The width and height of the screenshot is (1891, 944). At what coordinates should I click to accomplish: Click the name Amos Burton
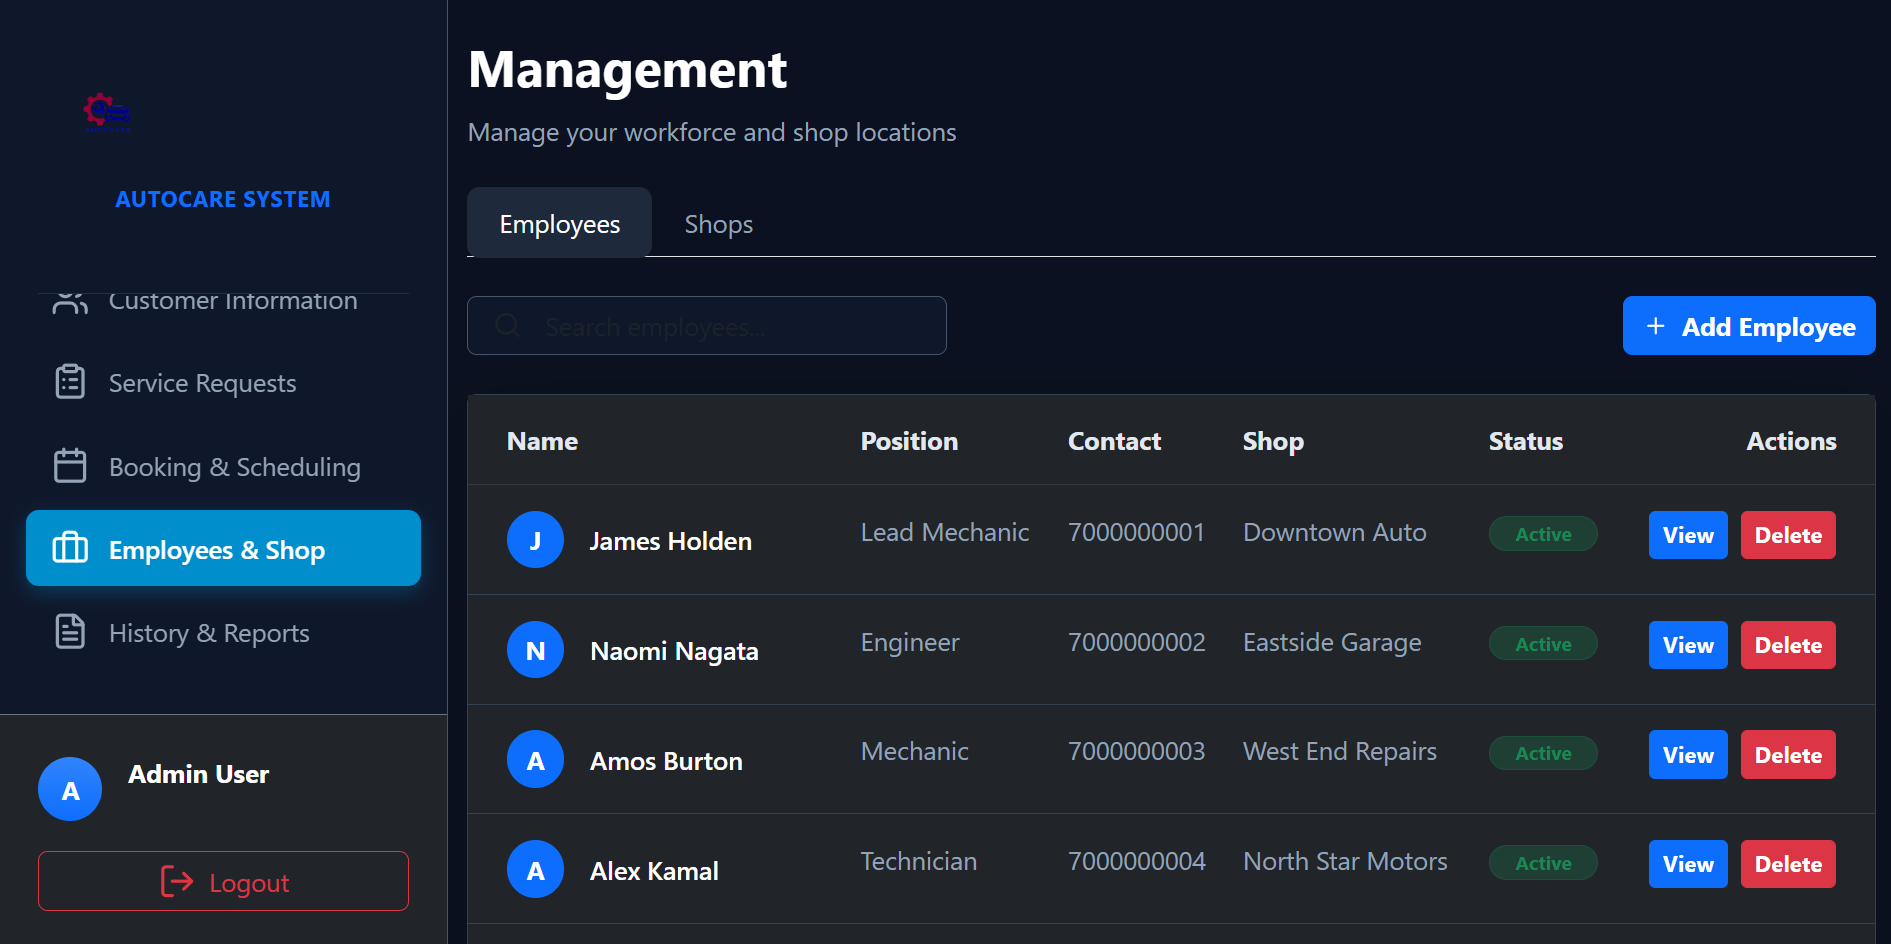pyautogui.click(x=666, y=761)
